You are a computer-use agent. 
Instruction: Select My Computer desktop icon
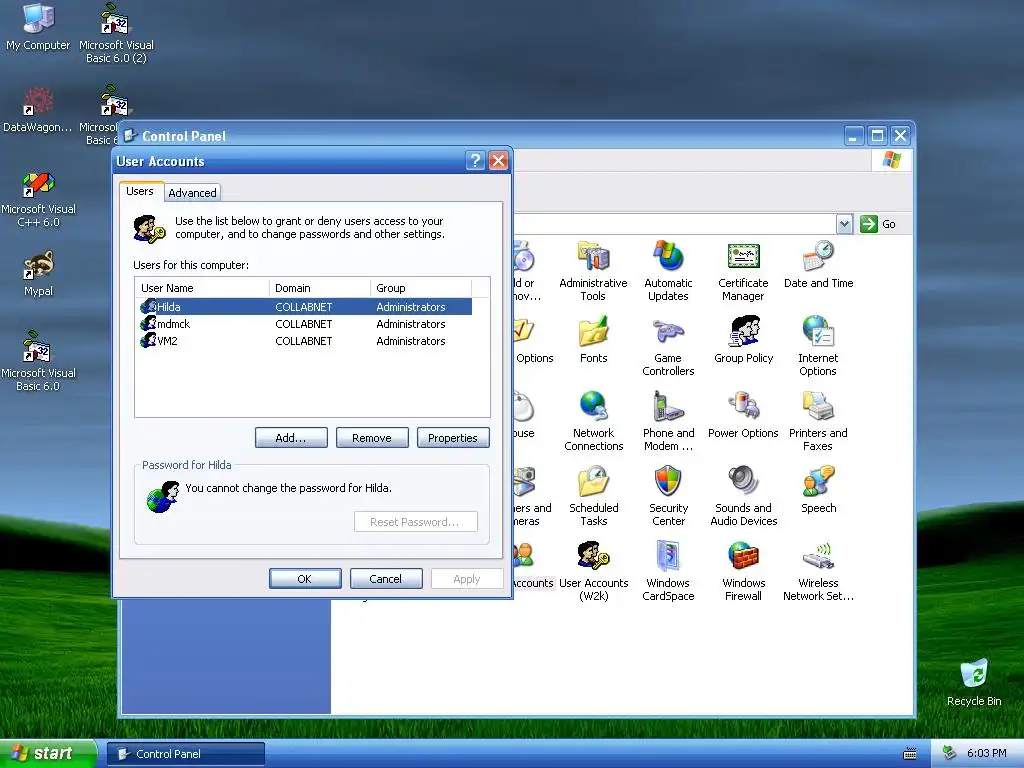pos(38,27)
